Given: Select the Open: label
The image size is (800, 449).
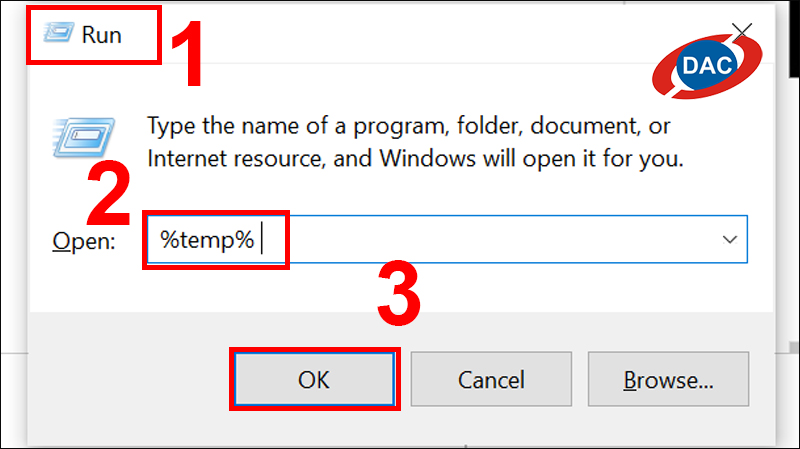Looking at the screenshot, I should point(84,241).
